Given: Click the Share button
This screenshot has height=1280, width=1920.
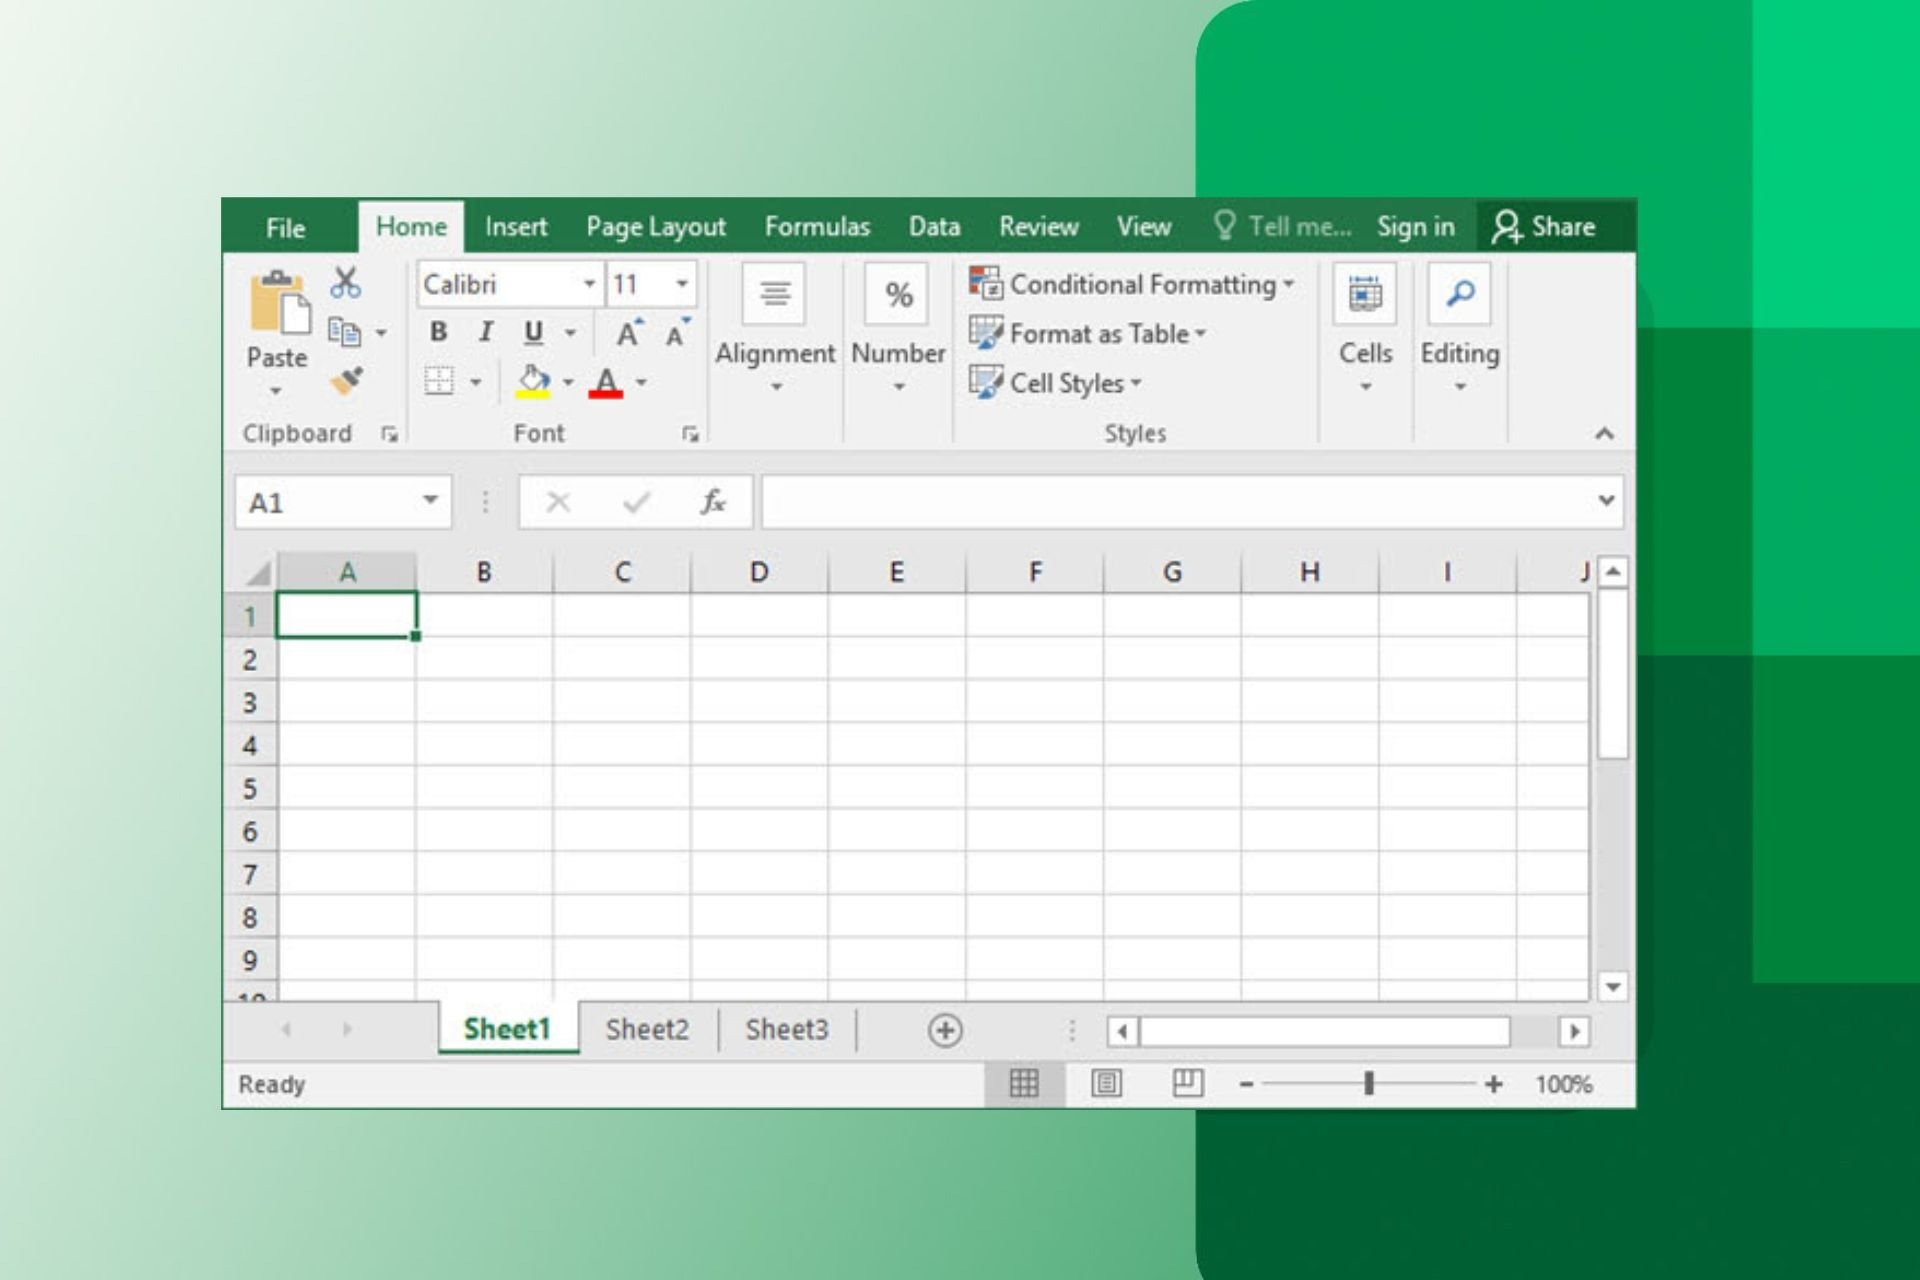Looking at the screenshot, I should (x=1544, y=227).
